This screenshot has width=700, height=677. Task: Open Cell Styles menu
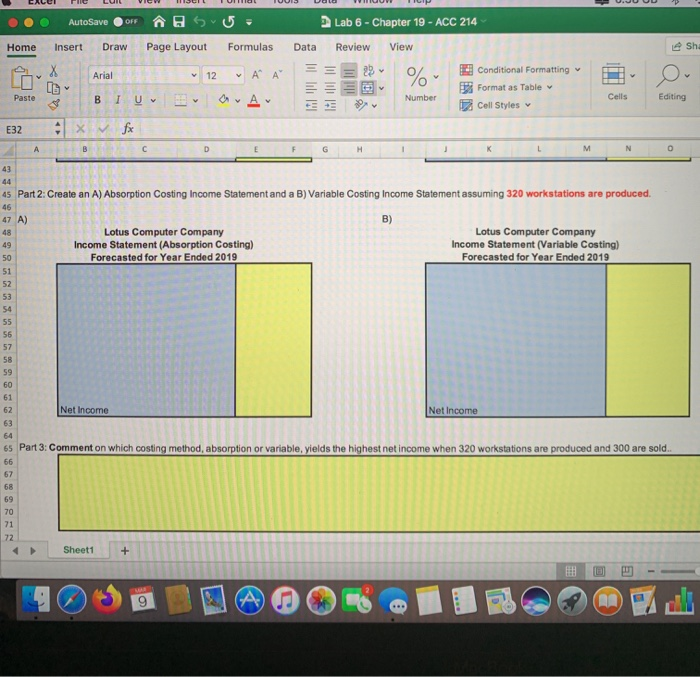pyautogui.click(x=496, y=105)
